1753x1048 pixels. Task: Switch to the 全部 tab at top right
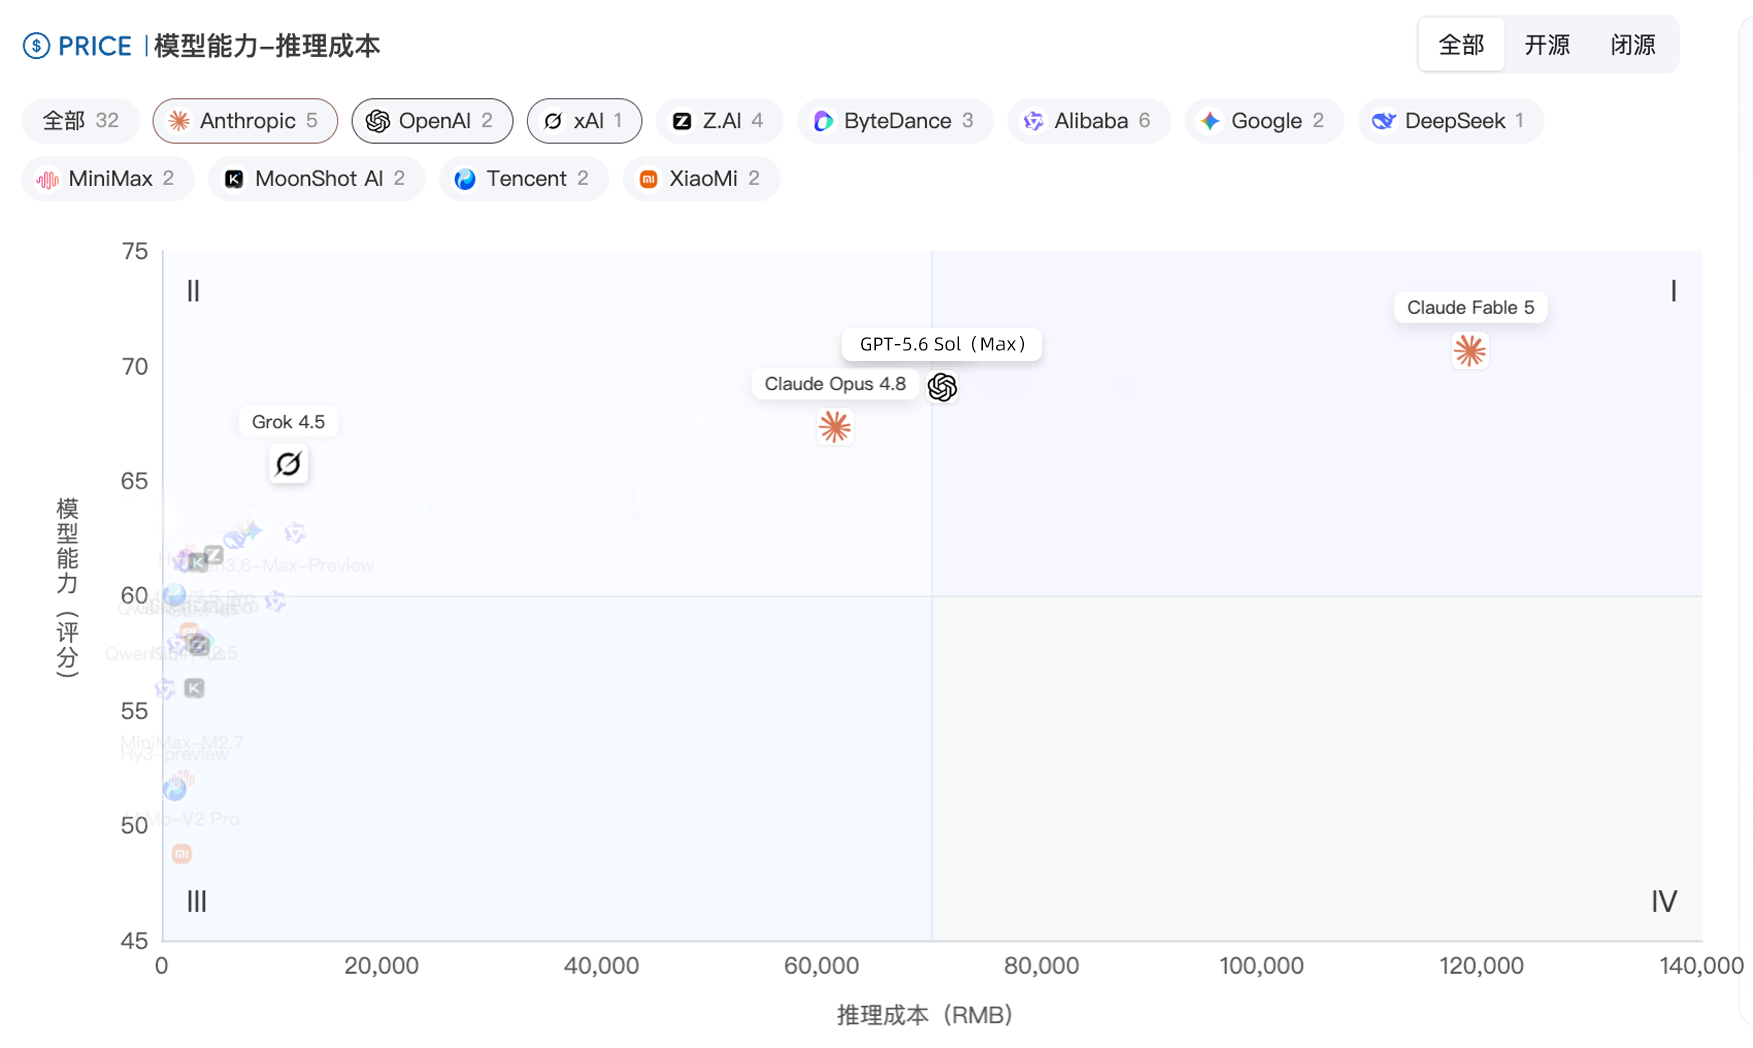coord(1461,45)
